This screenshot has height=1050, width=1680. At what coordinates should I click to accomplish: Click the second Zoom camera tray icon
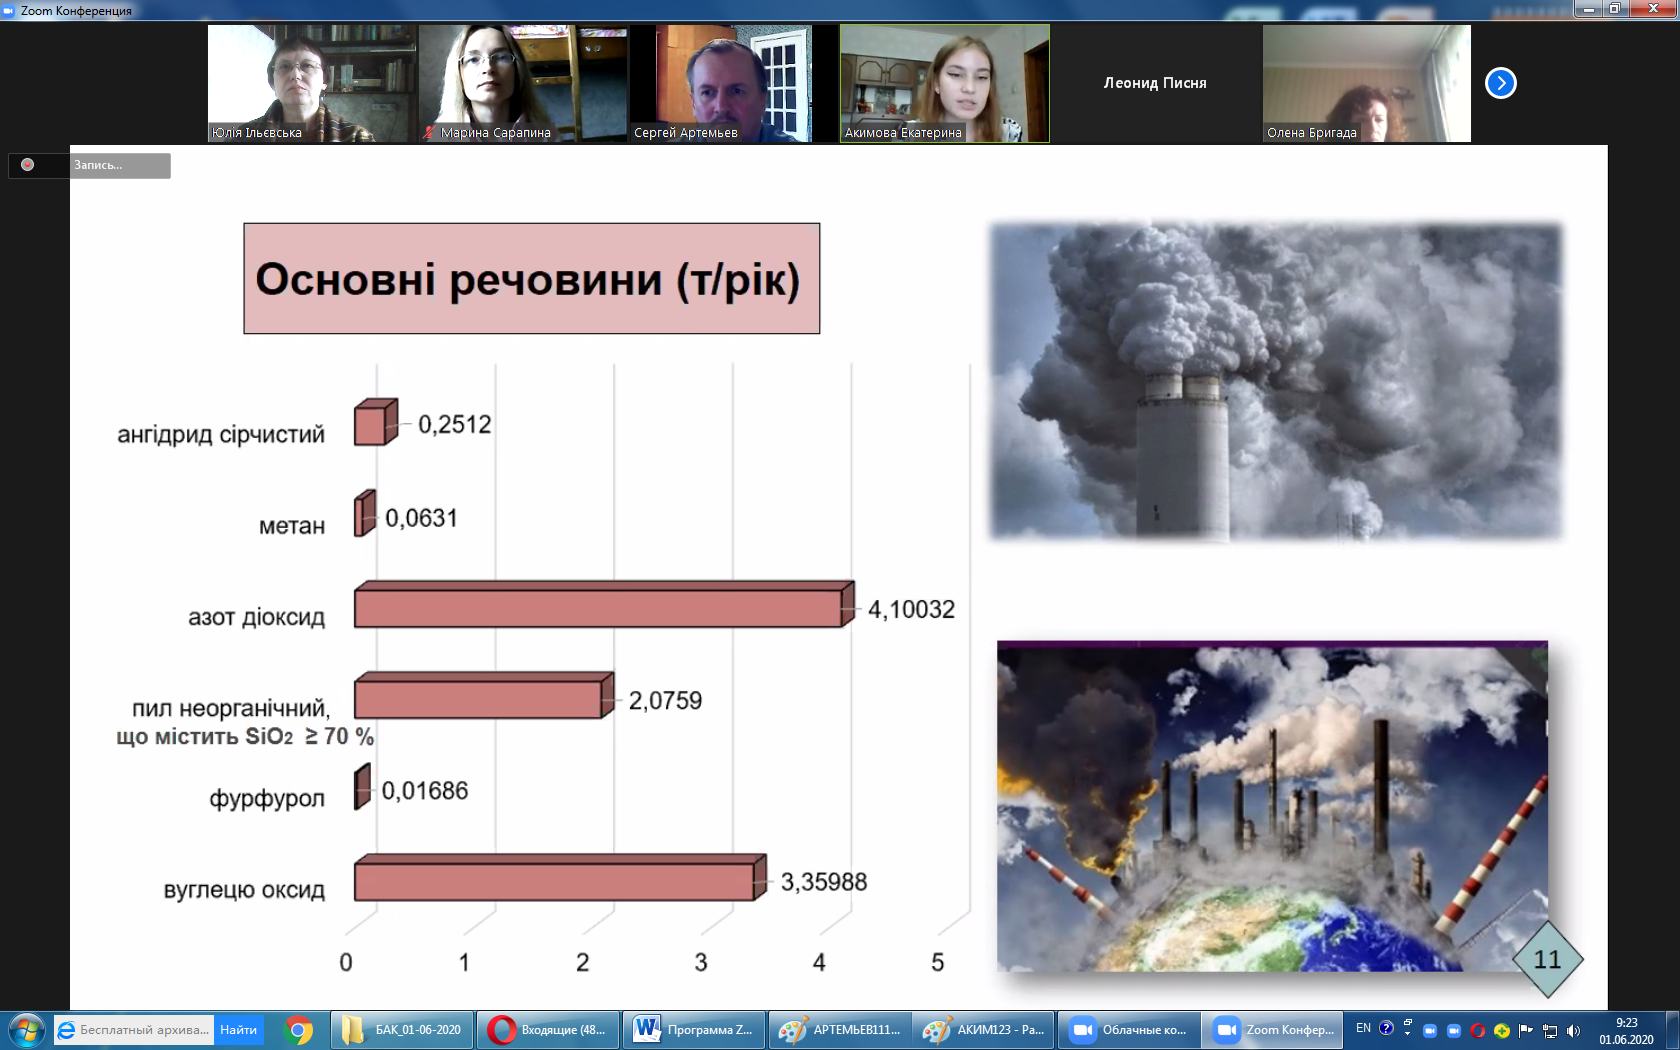[1454, 1030]
